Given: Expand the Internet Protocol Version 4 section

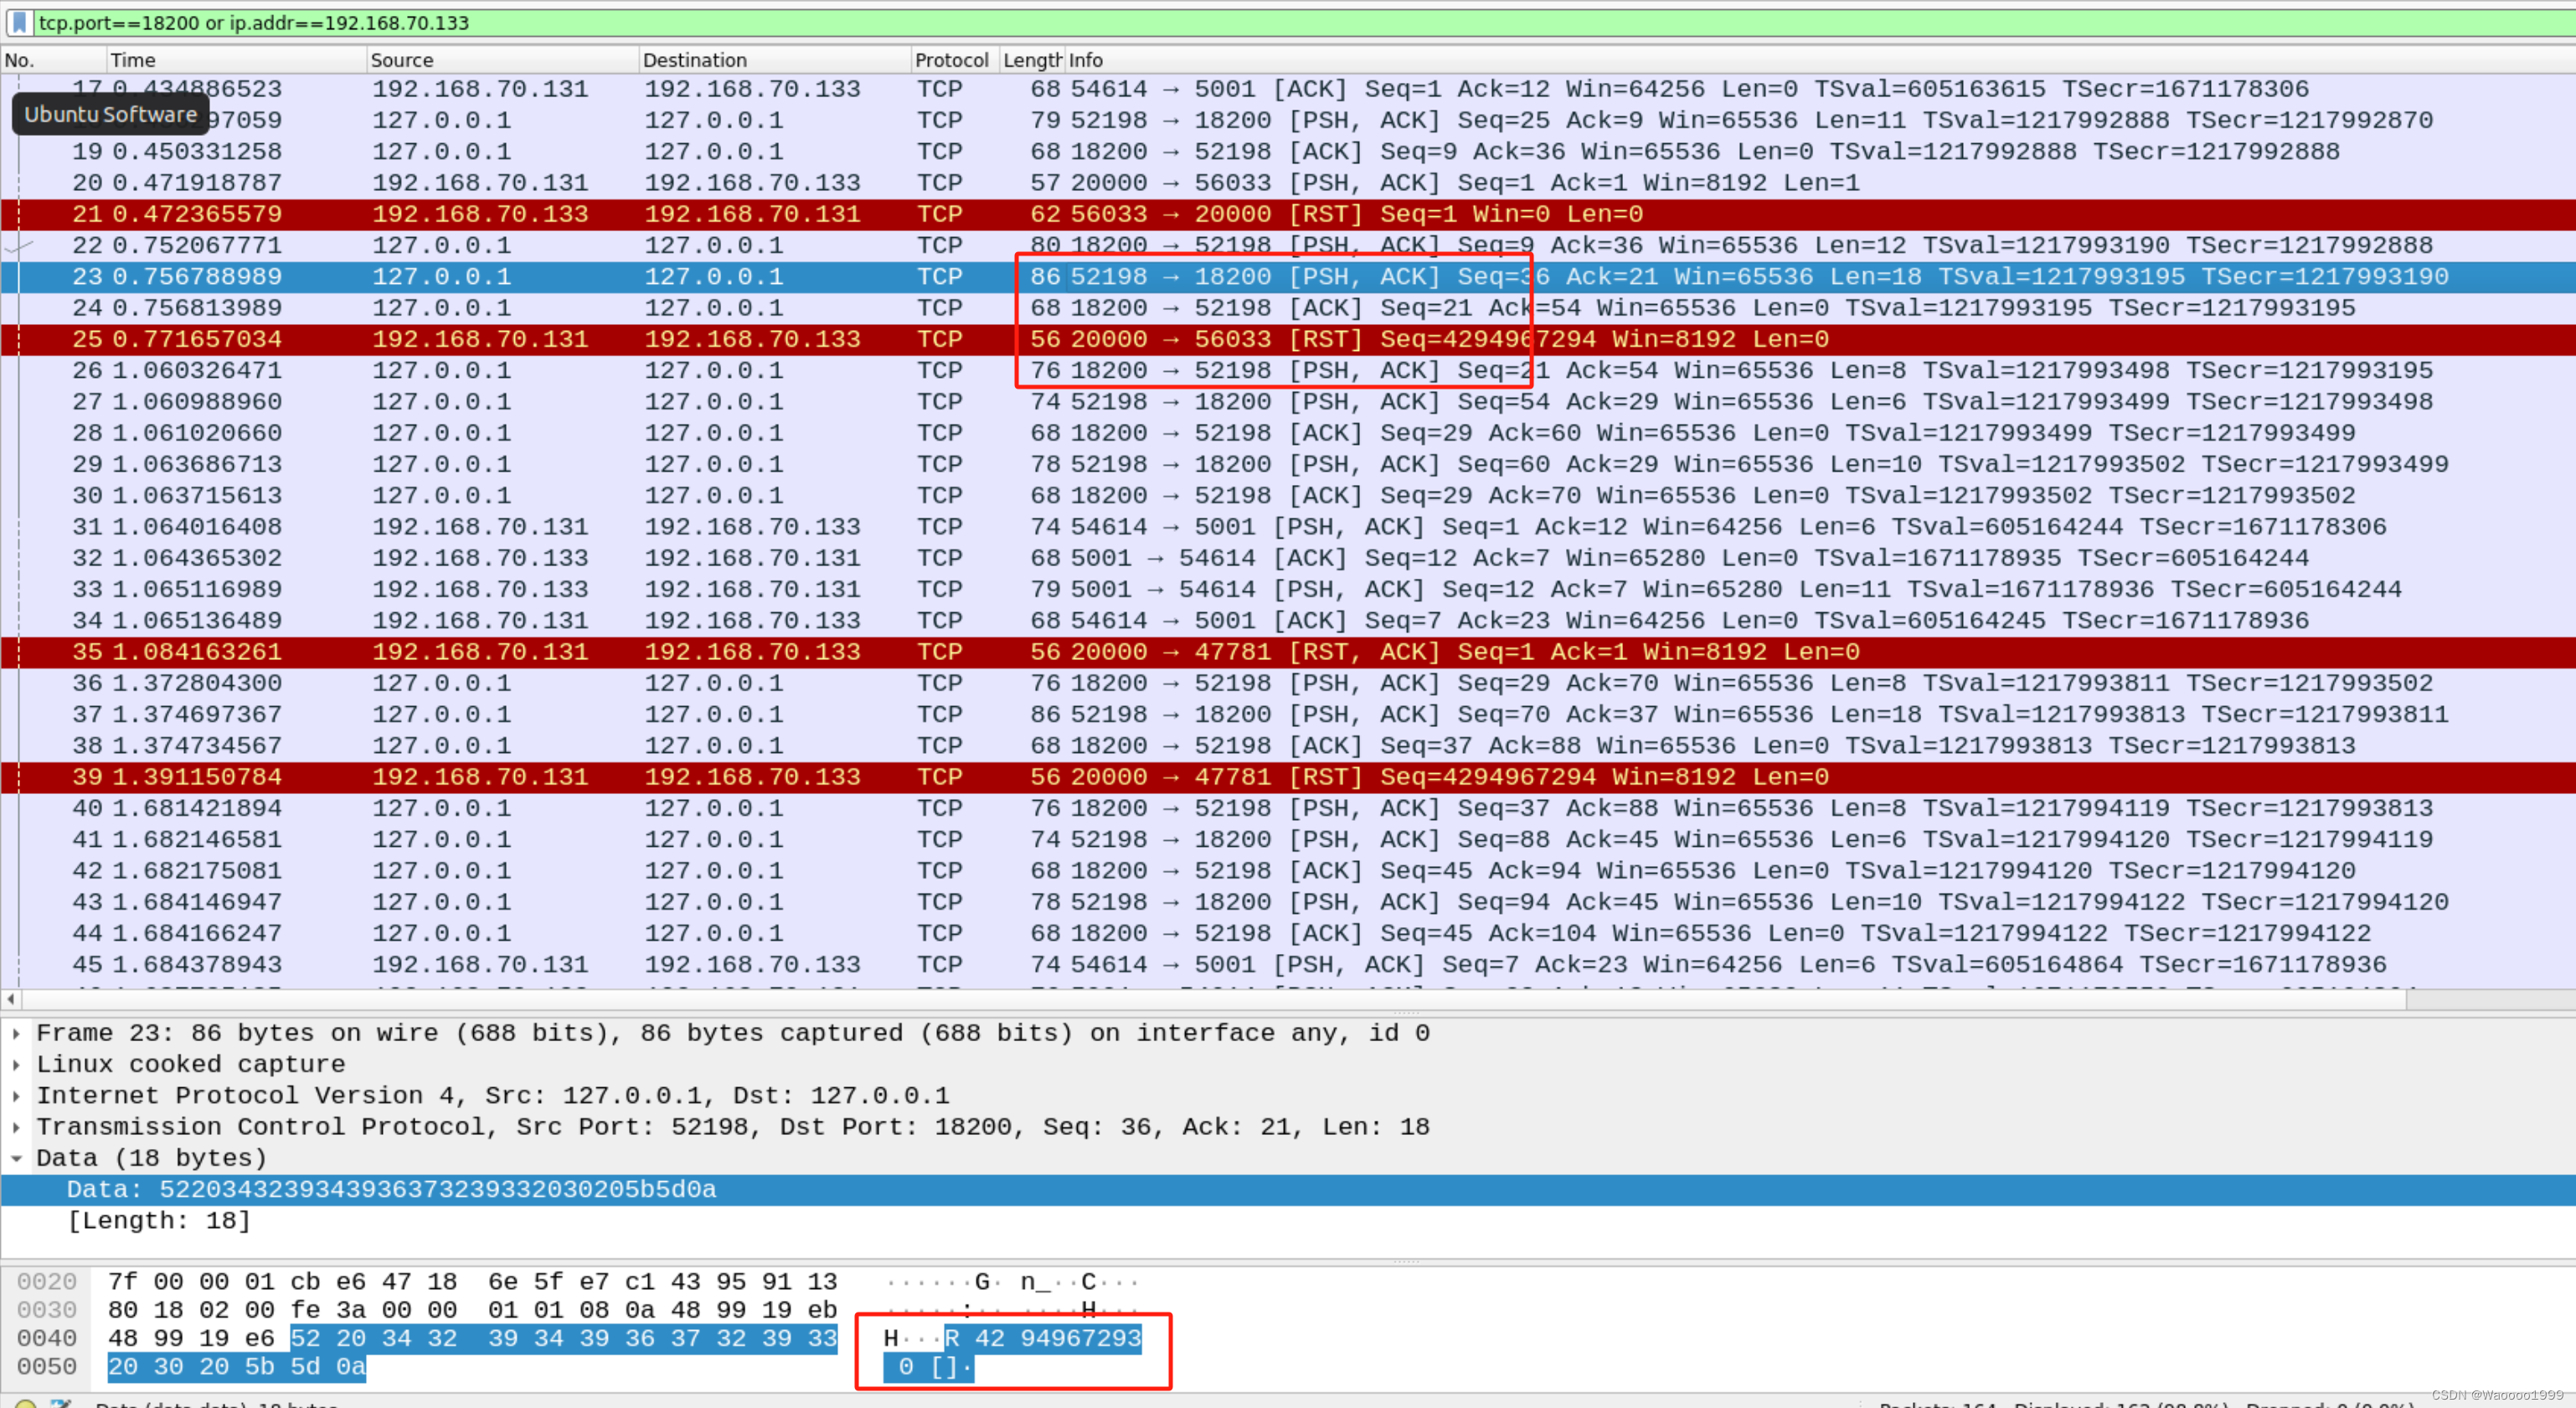Looking at the screenshot, I should pyautogui.click(x=16, y=1095).
